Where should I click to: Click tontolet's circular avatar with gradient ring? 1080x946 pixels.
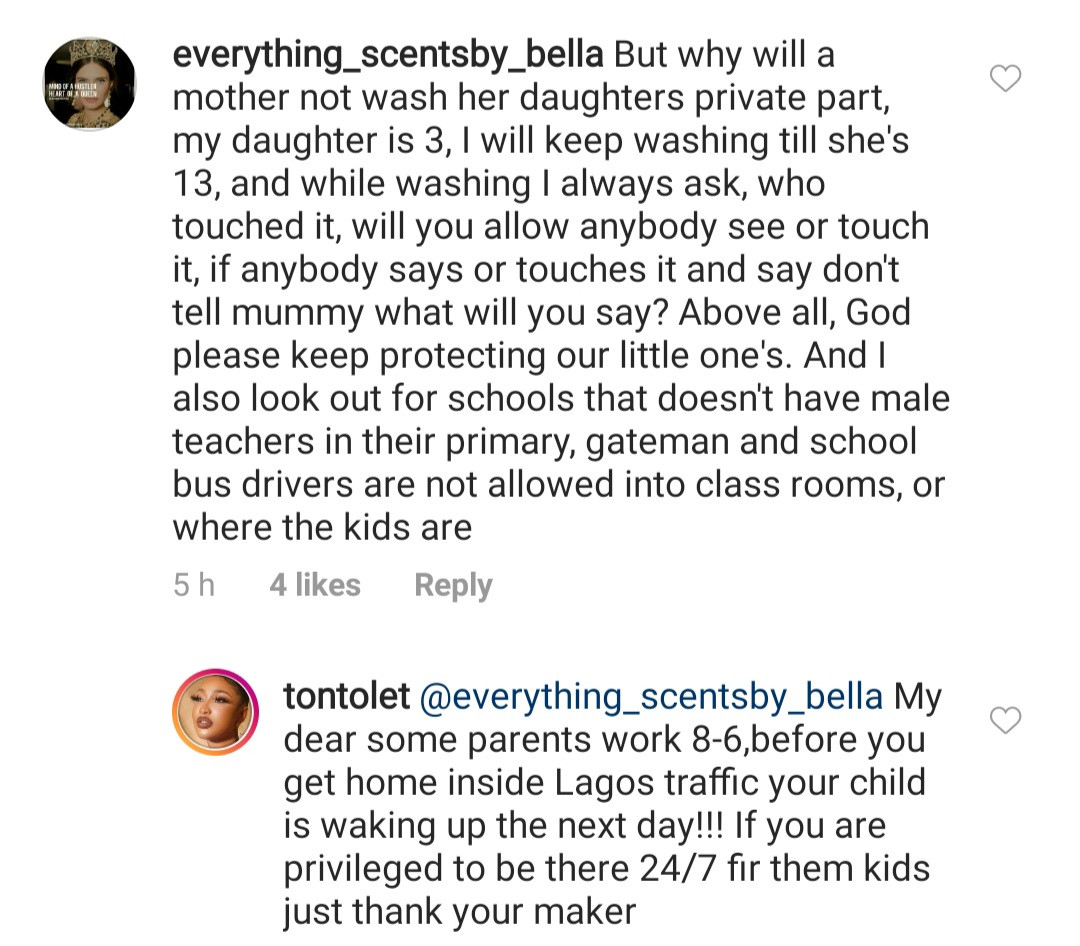tap(215, 714)
